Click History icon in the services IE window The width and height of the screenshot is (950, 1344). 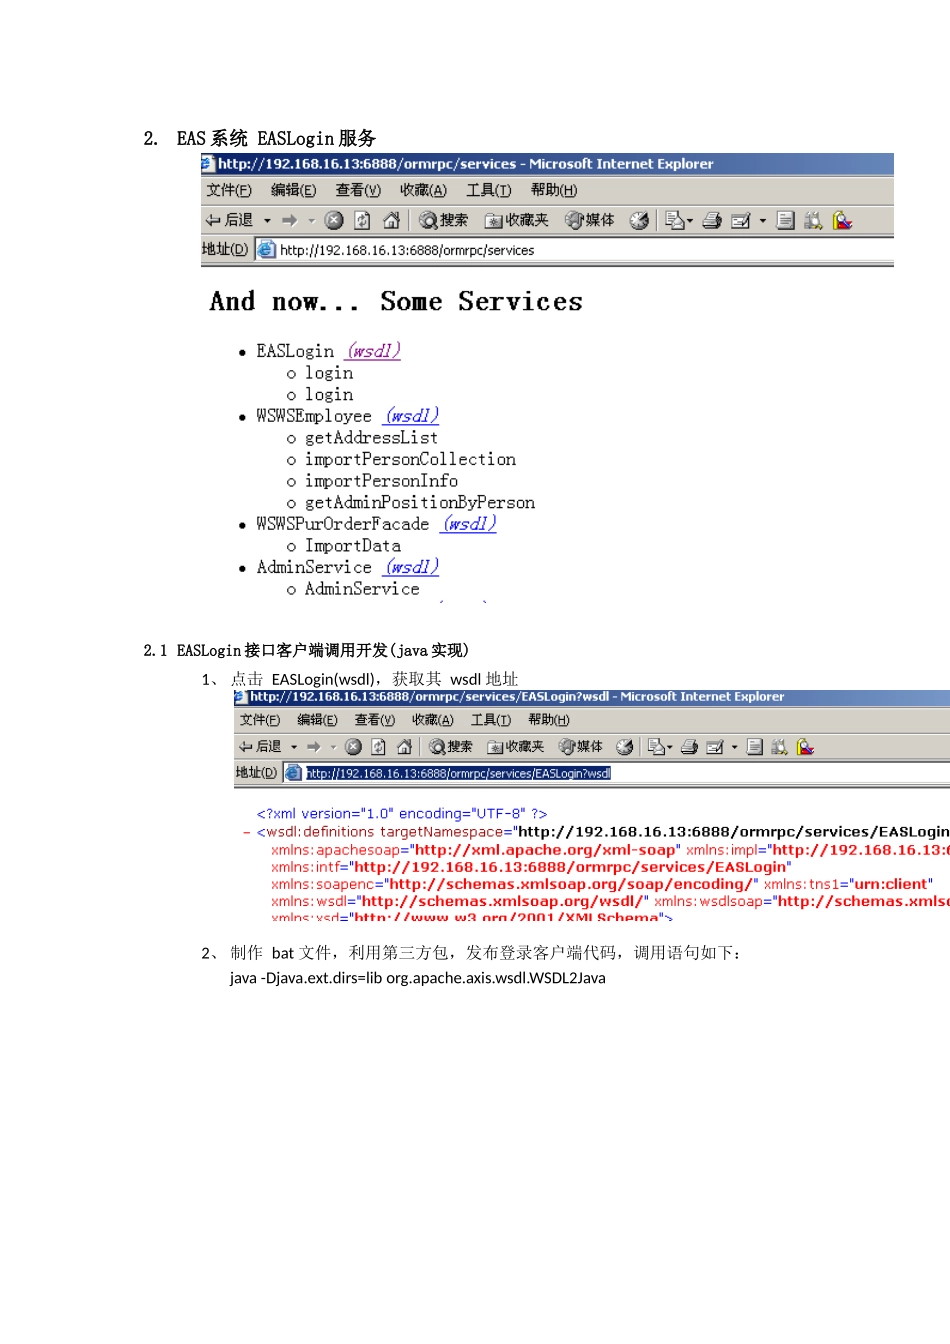[639, 220]
